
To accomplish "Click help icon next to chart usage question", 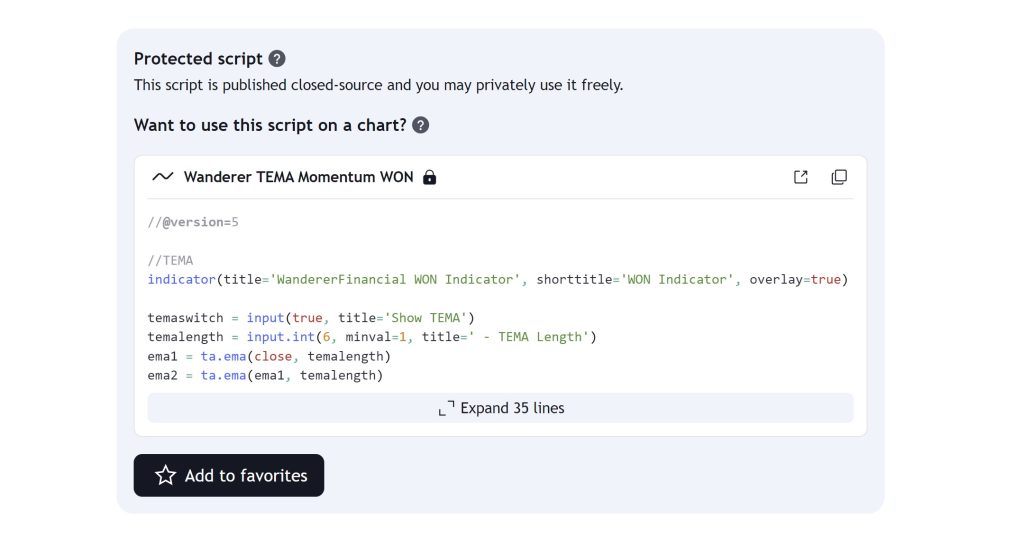I will (x=421, y=125).
